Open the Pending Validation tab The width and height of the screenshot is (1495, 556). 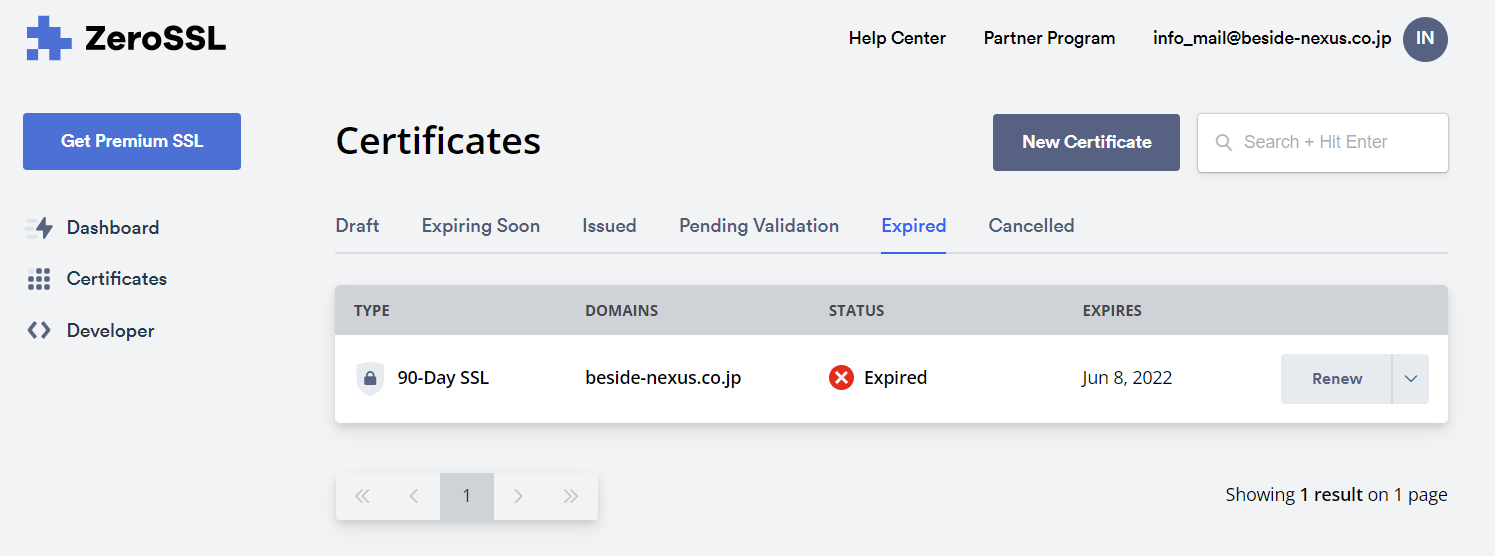758,226
